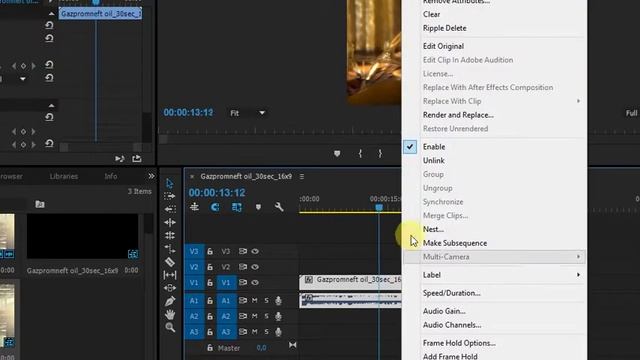Screen dimensions: 640x360
Task: Select Gazpromneft sequence thumbnail in Project
Action: [82, 236]
